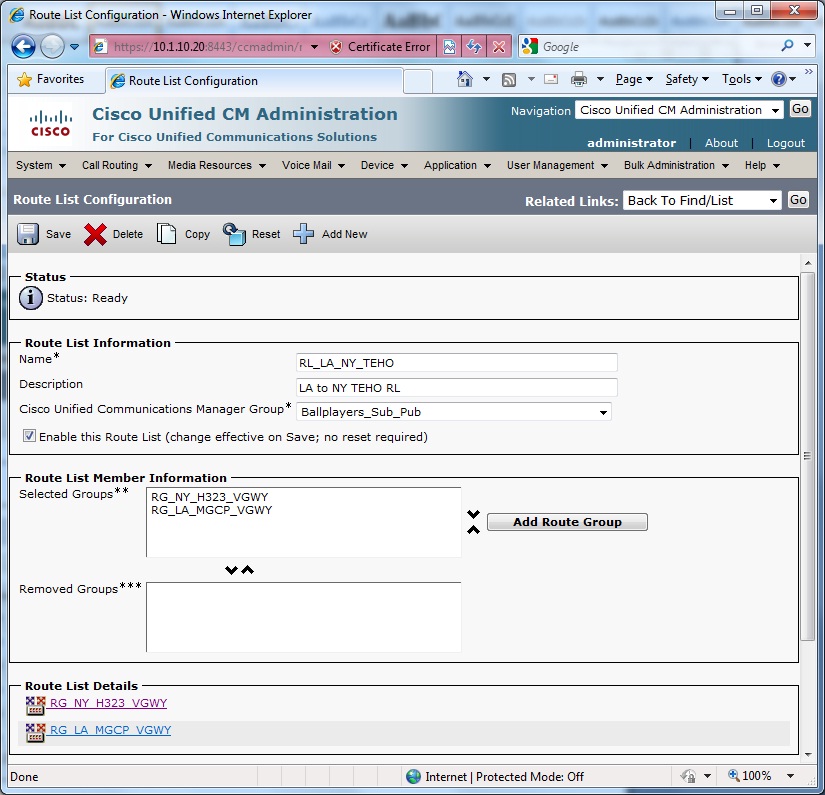Screen dimensions: 825x795
Task: Add a new route list
Action: [330, 233]
